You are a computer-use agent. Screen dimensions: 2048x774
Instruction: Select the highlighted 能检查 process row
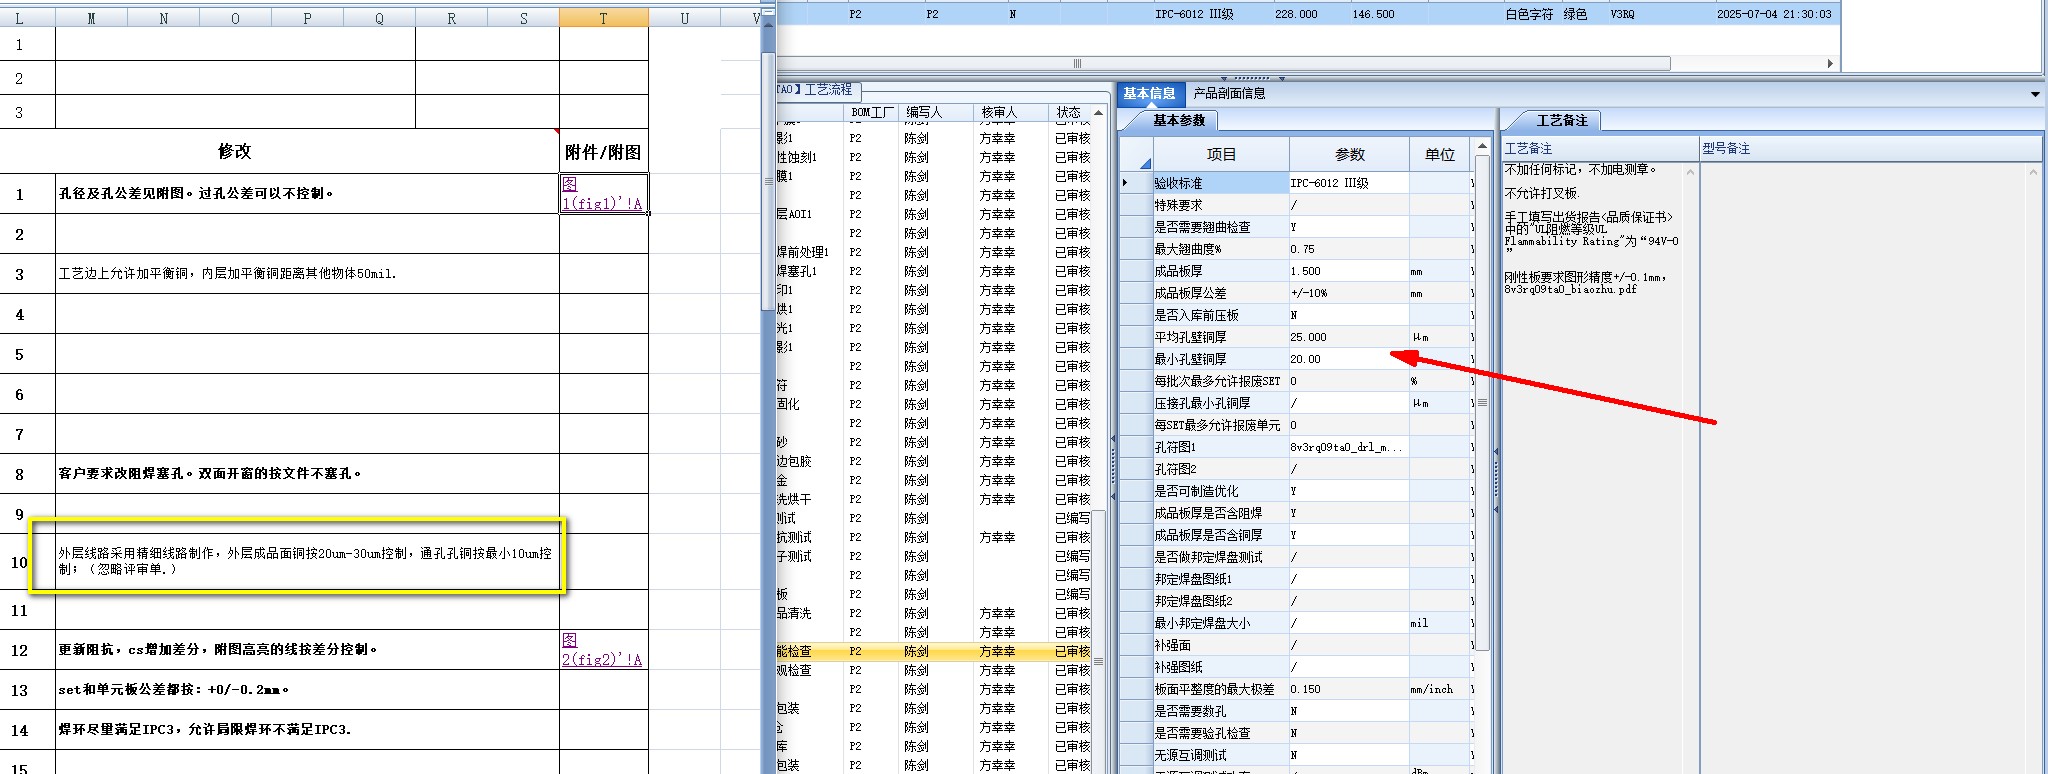click(x=934, y=651)
